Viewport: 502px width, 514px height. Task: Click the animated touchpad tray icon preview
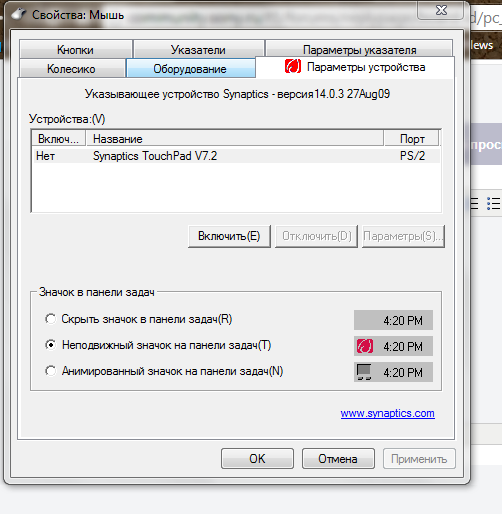point(364,372)
